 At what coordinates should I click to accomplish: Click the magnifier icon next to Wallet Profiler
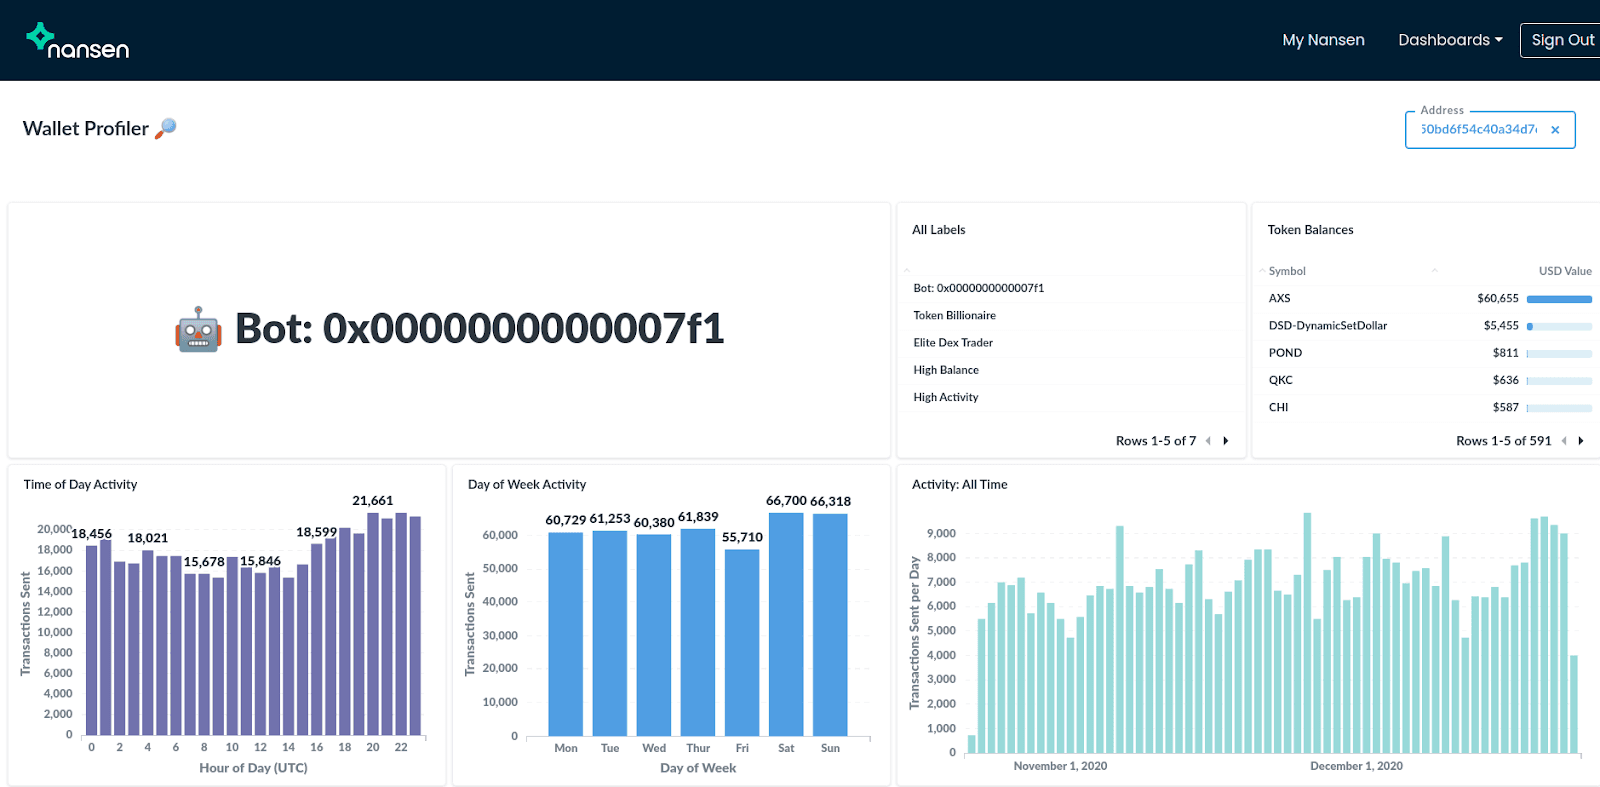166,128
